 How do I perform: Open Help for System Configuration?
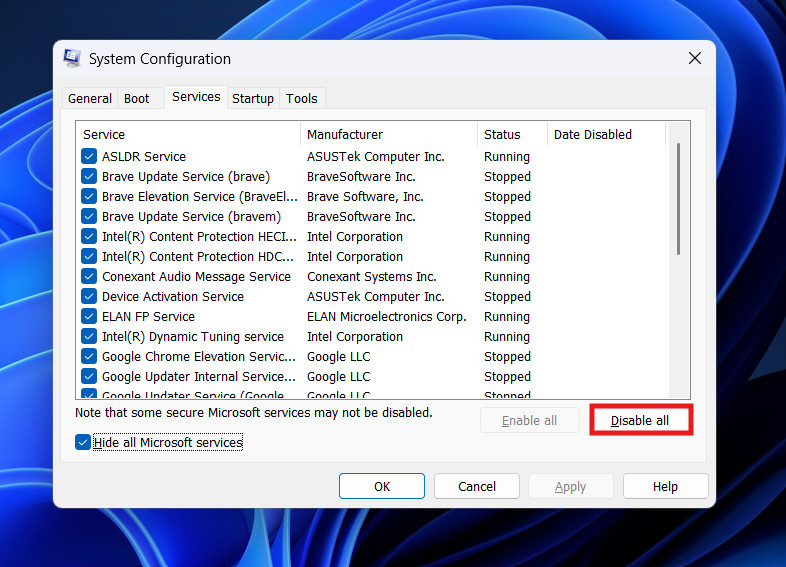coord(665,487)
